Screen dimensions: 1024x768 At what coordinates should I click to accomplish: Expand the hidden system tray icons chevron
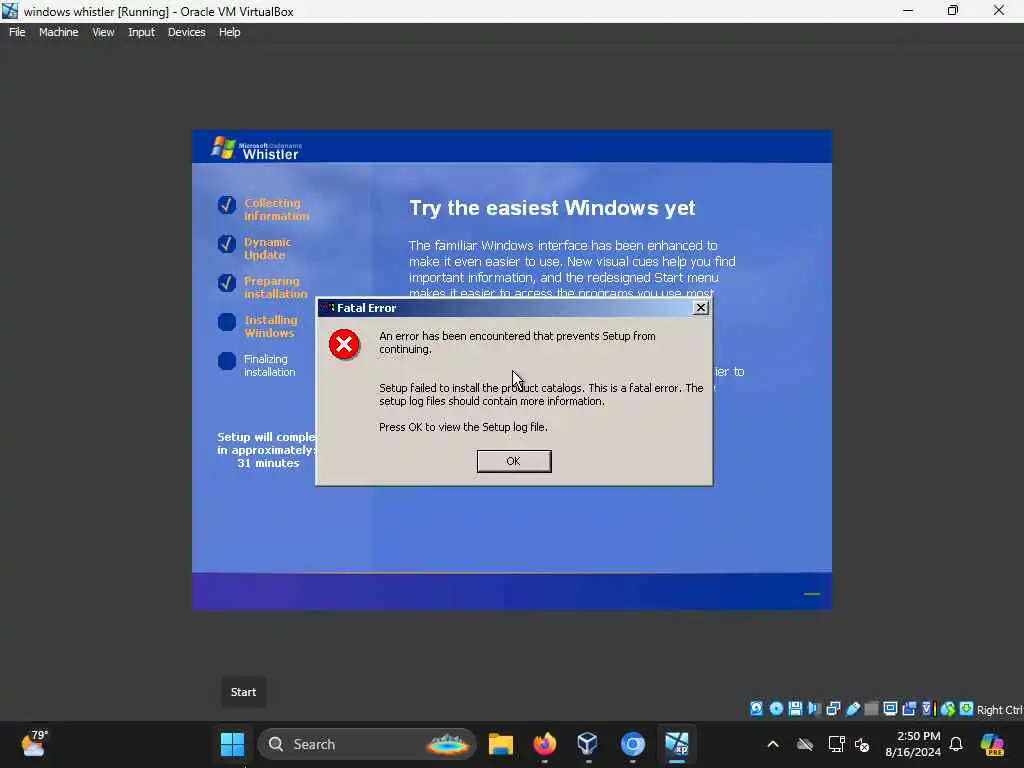pos(773,744)
